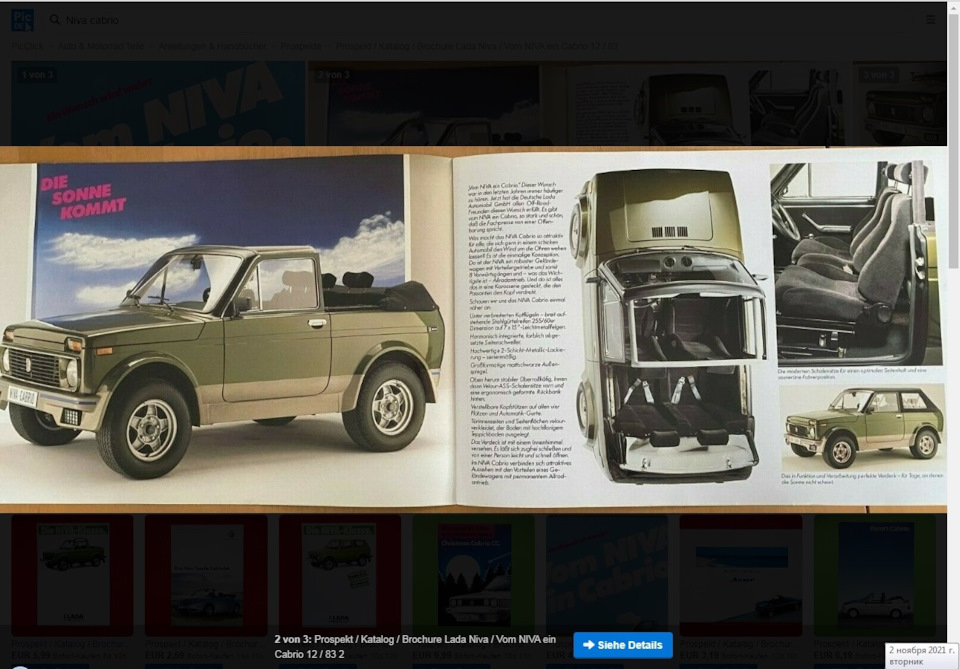
Task: Open the 'Anleitungen & Handbücher' breadcrumb
Action: pyautogui.click(x=212, y=46)
